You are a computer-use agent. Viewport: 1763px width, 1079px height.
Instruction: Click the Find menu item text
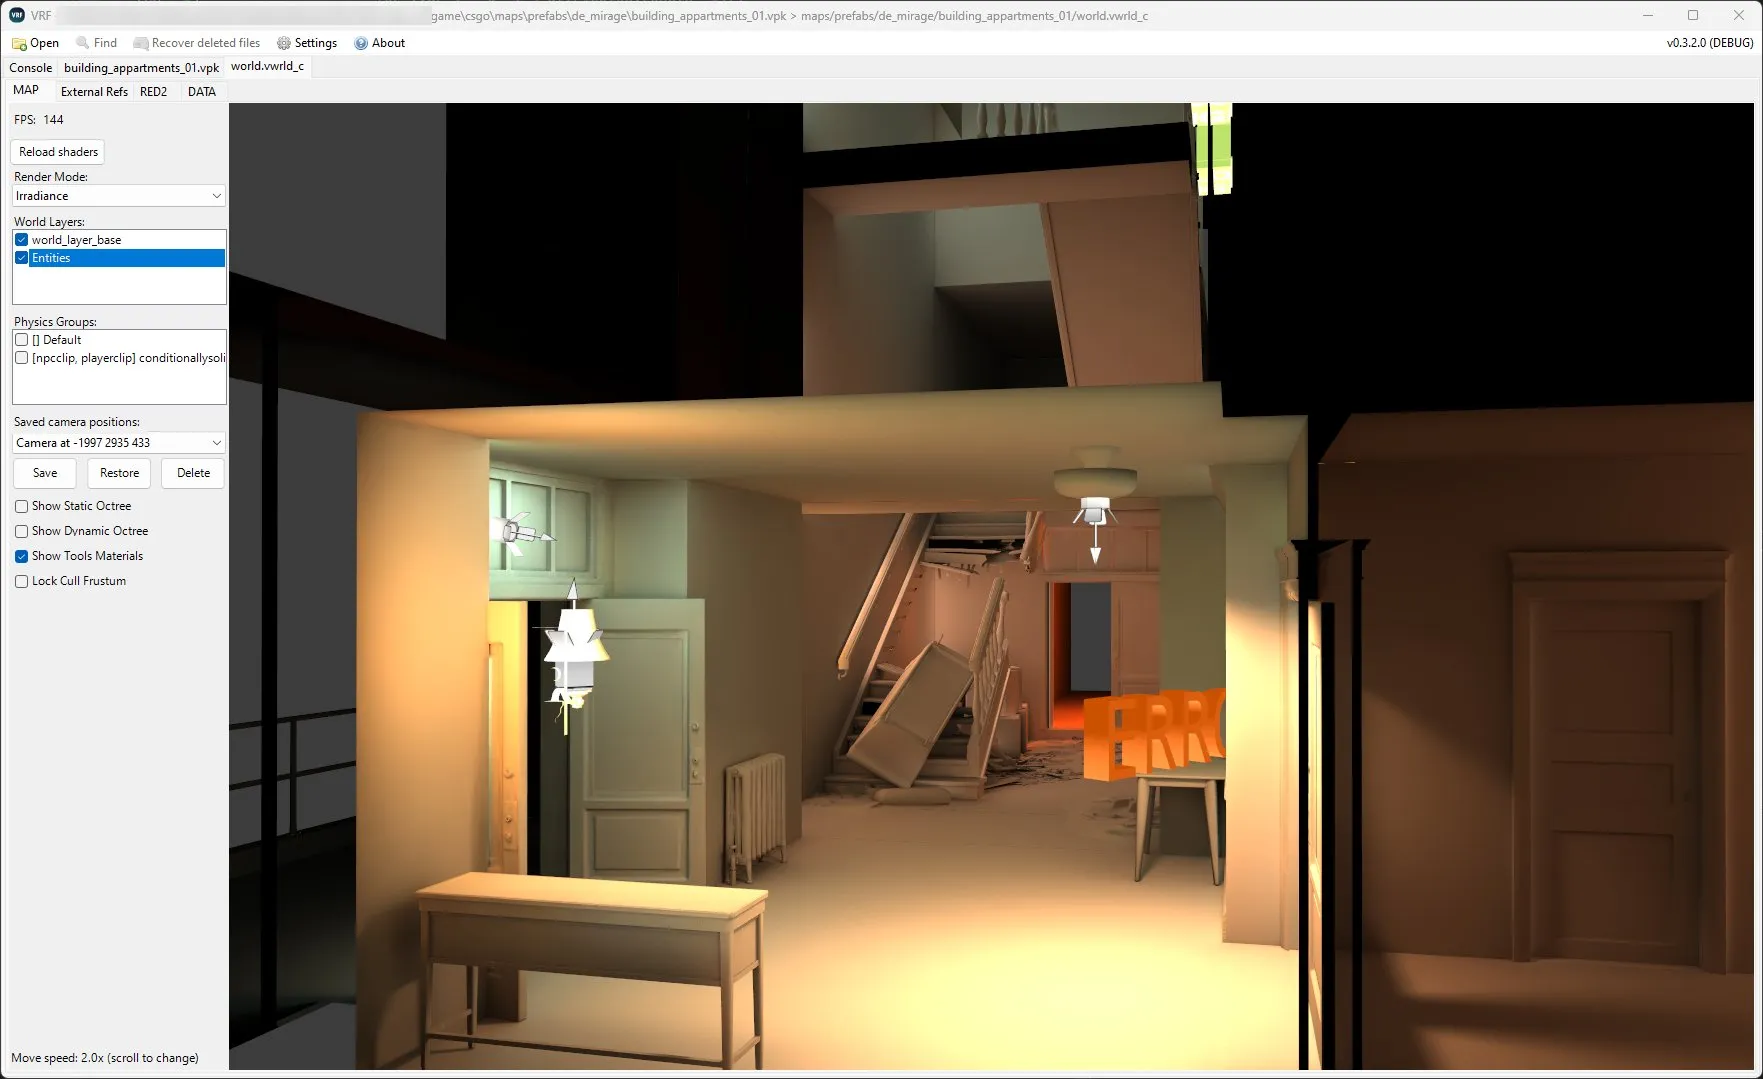pyautogui.click(x=105, y=43)
